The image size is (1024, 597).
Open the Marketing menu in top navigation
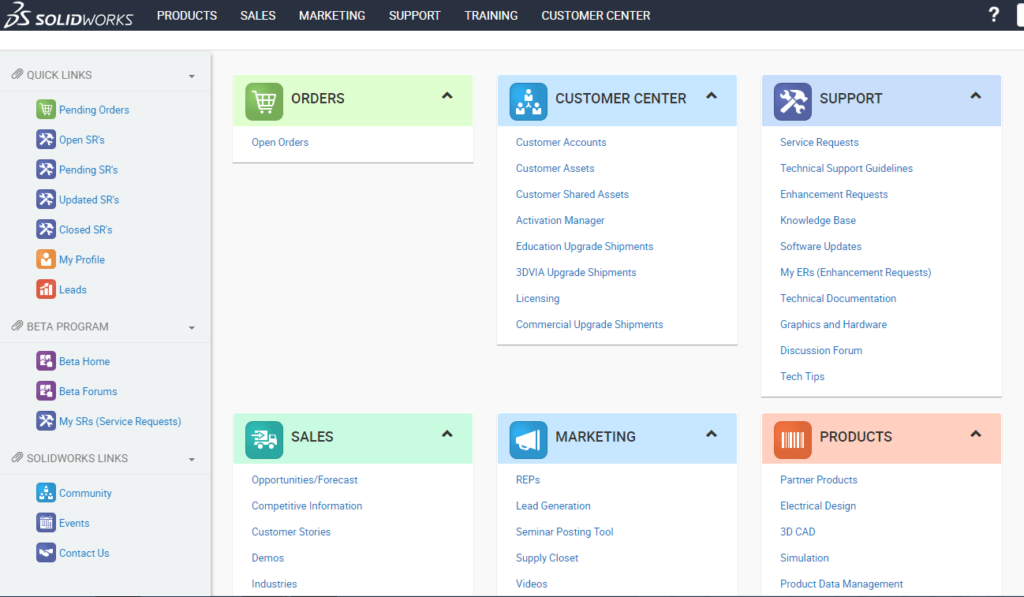[332, 16]
